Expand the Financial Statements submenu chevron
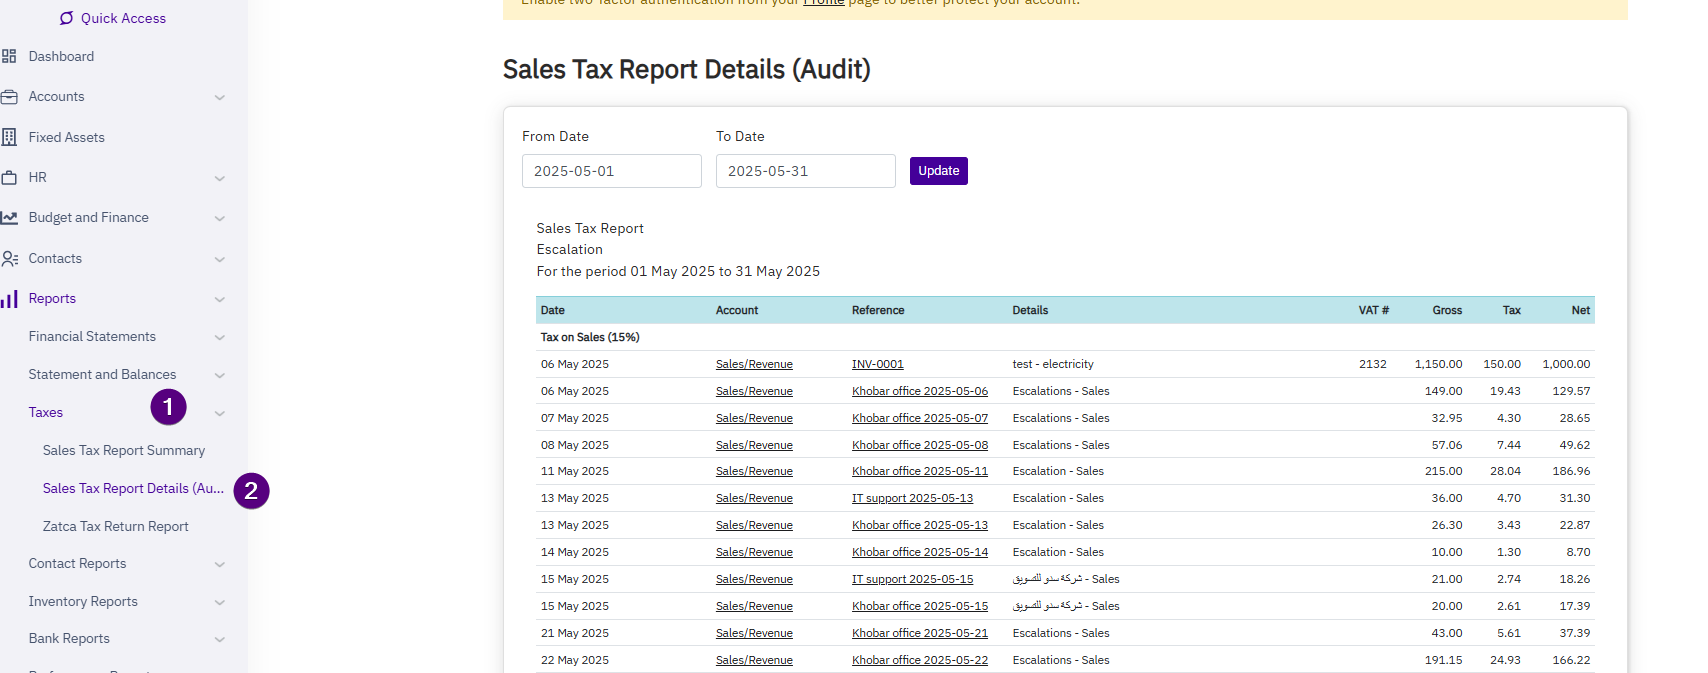This screenshot has width=1708, height=673. 220,338
